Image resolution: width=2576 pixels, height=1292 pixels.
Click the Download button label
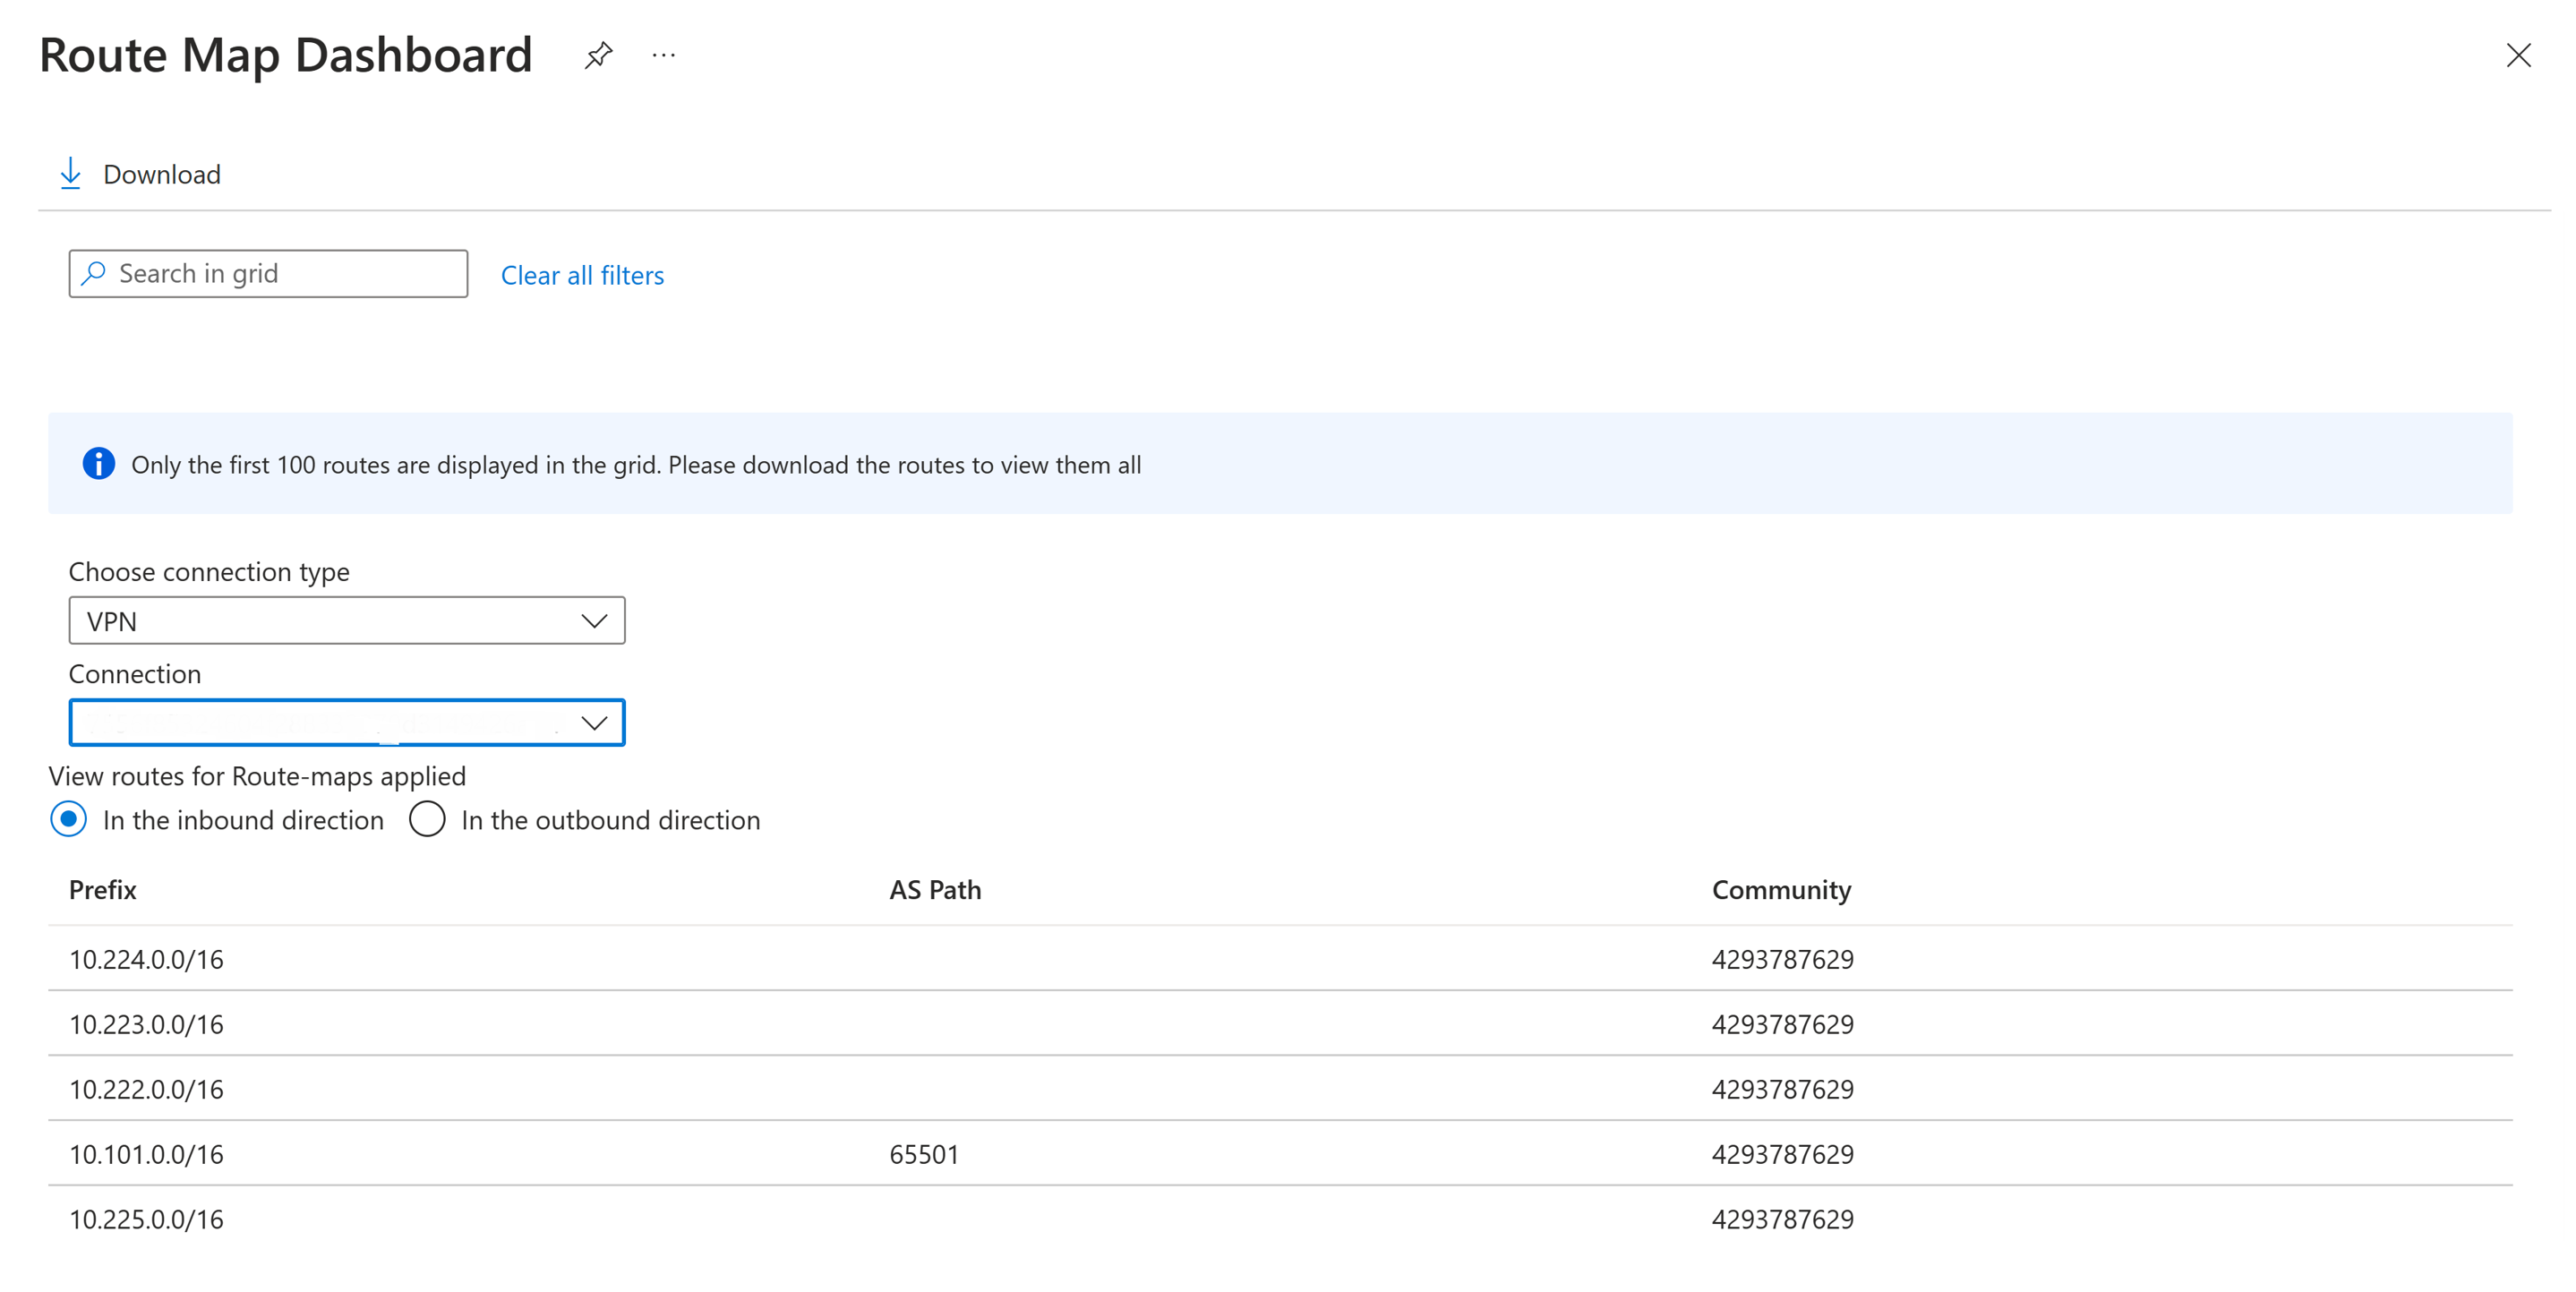click(162, 174)
